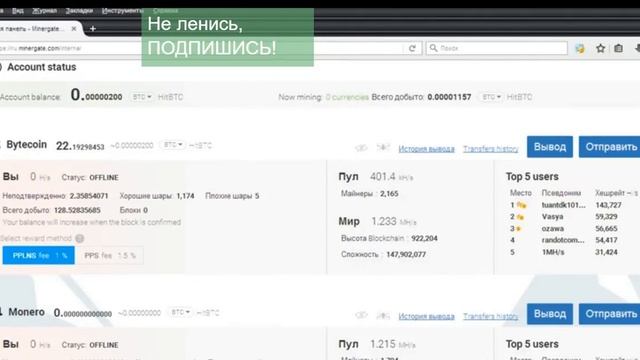Select the PPS fee 1.5% reward method

click(109, 256)
